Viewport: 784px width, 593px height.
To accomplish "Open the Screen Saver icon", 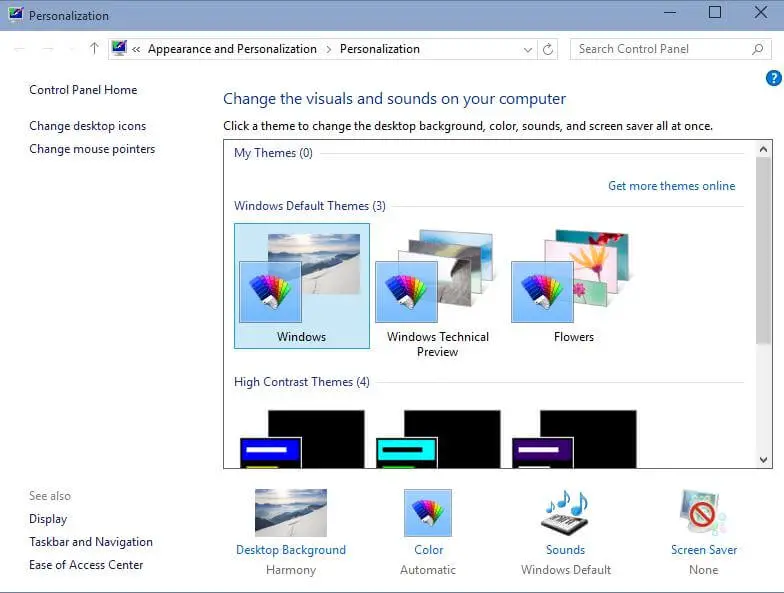I will 703,512.
